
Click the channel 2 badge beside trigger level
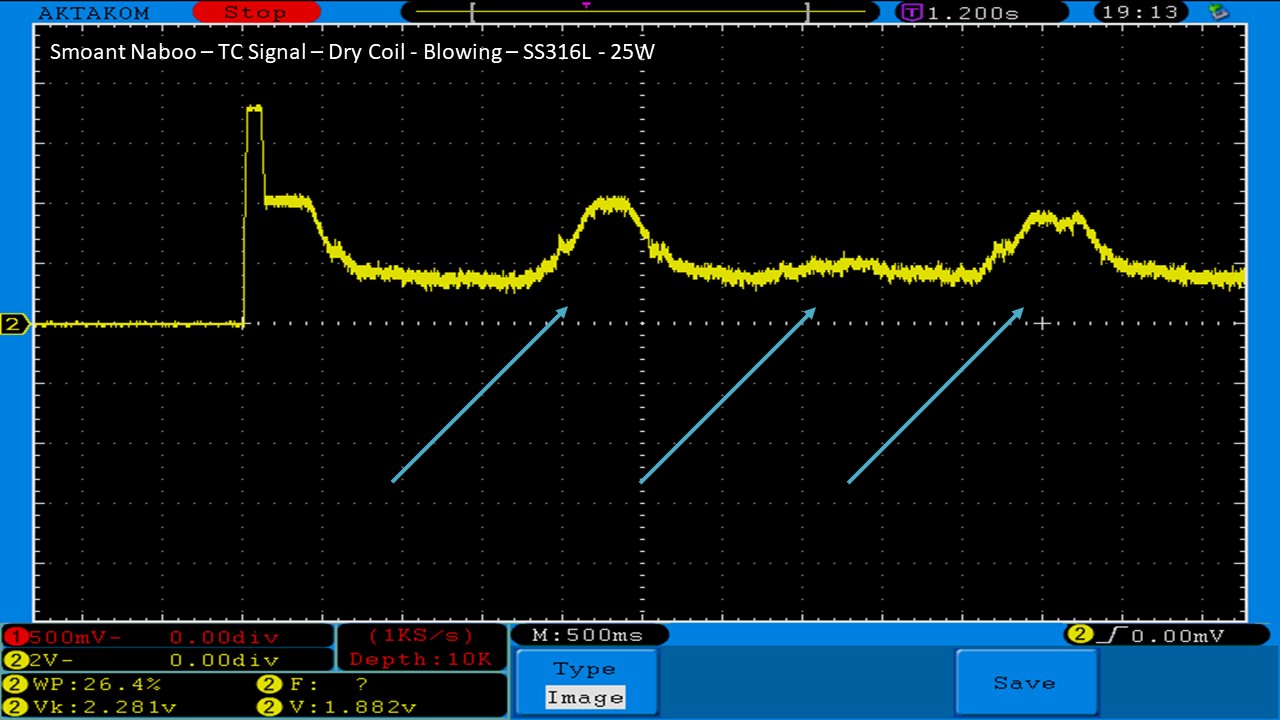coord(1079,635)
